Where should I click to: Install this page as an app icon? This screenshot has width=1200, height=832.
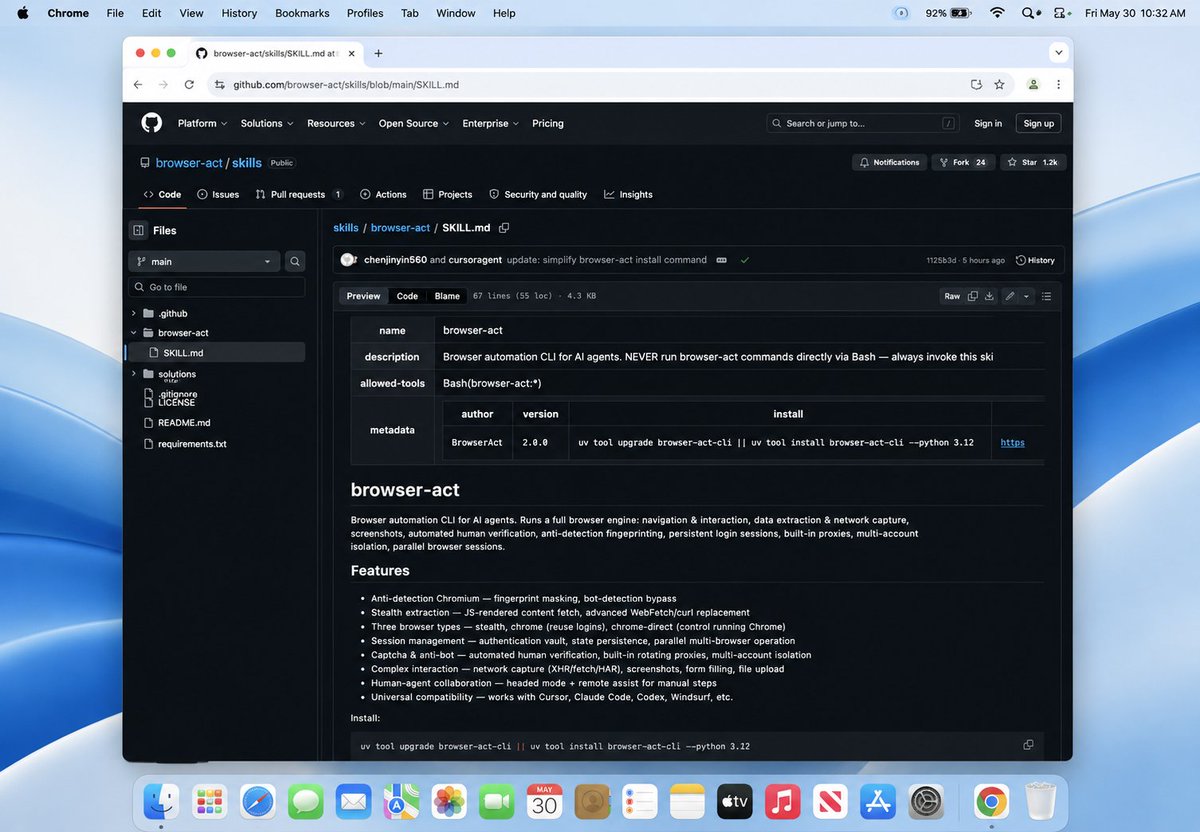click(976, 85)
